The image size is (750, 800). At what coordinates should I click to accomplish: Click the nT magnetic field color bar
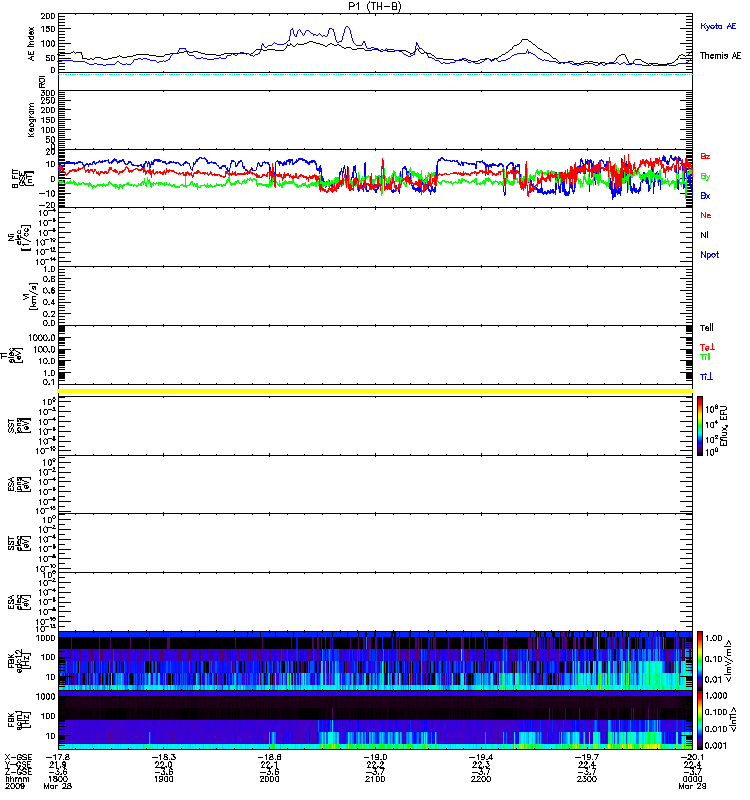(x=700, y=720)
